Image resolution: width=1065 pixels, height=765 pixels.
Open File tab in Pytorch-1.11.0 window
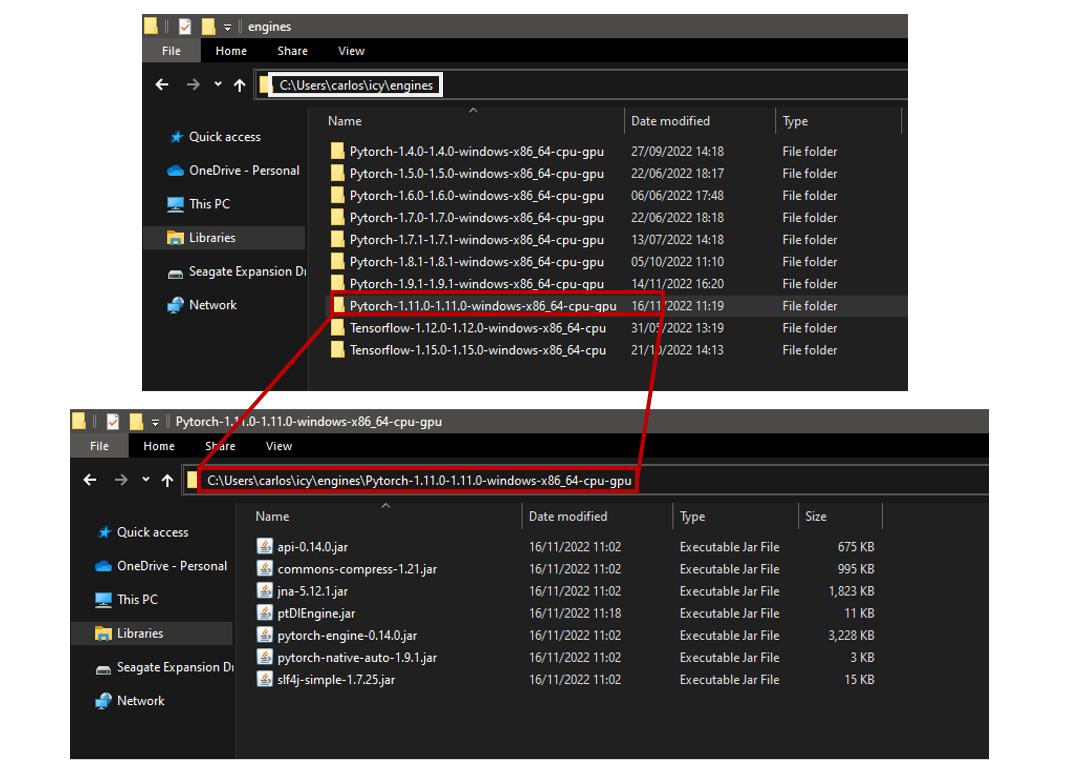click(99, 446)
